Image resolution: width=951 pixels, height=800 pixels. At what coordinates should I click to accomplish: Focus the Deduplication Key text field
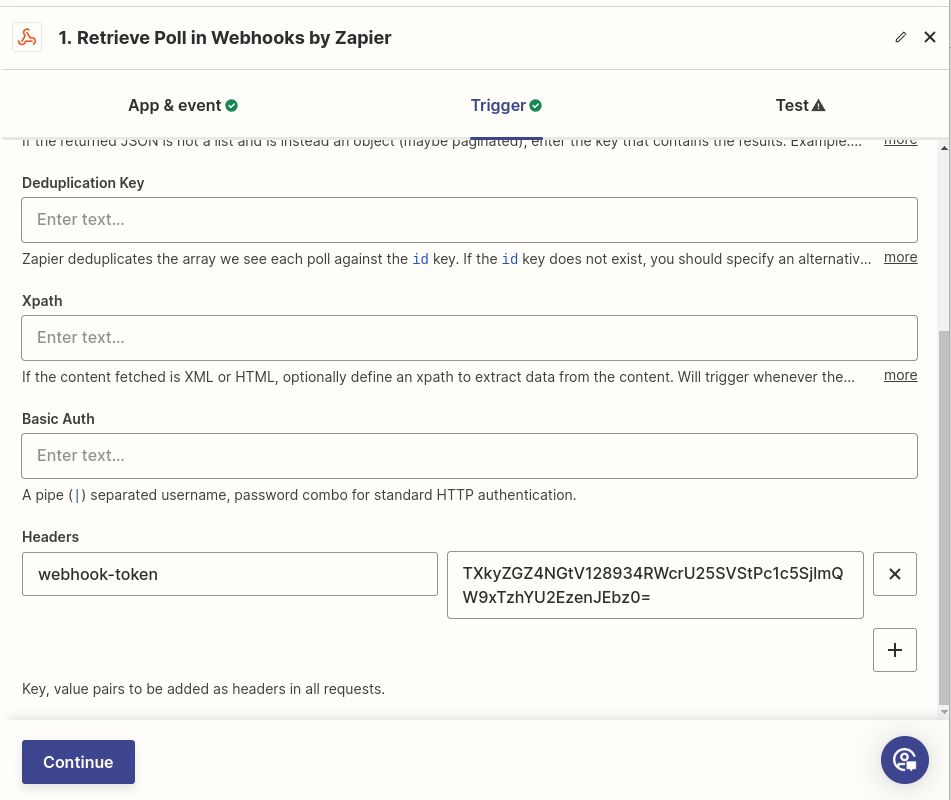[x=469, y=220]
